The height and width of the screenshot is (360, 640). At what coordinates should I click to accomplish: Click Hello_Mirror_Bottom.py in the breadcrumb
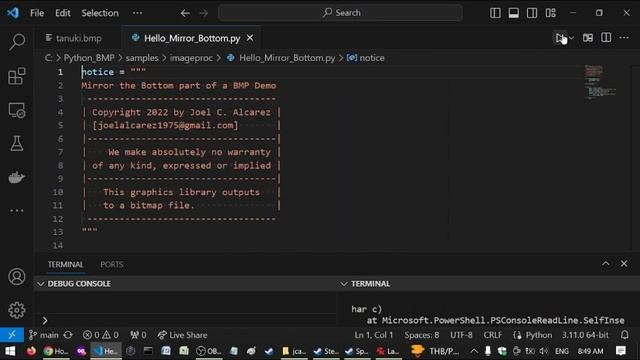pyautogui.click(x=287, y=58)
